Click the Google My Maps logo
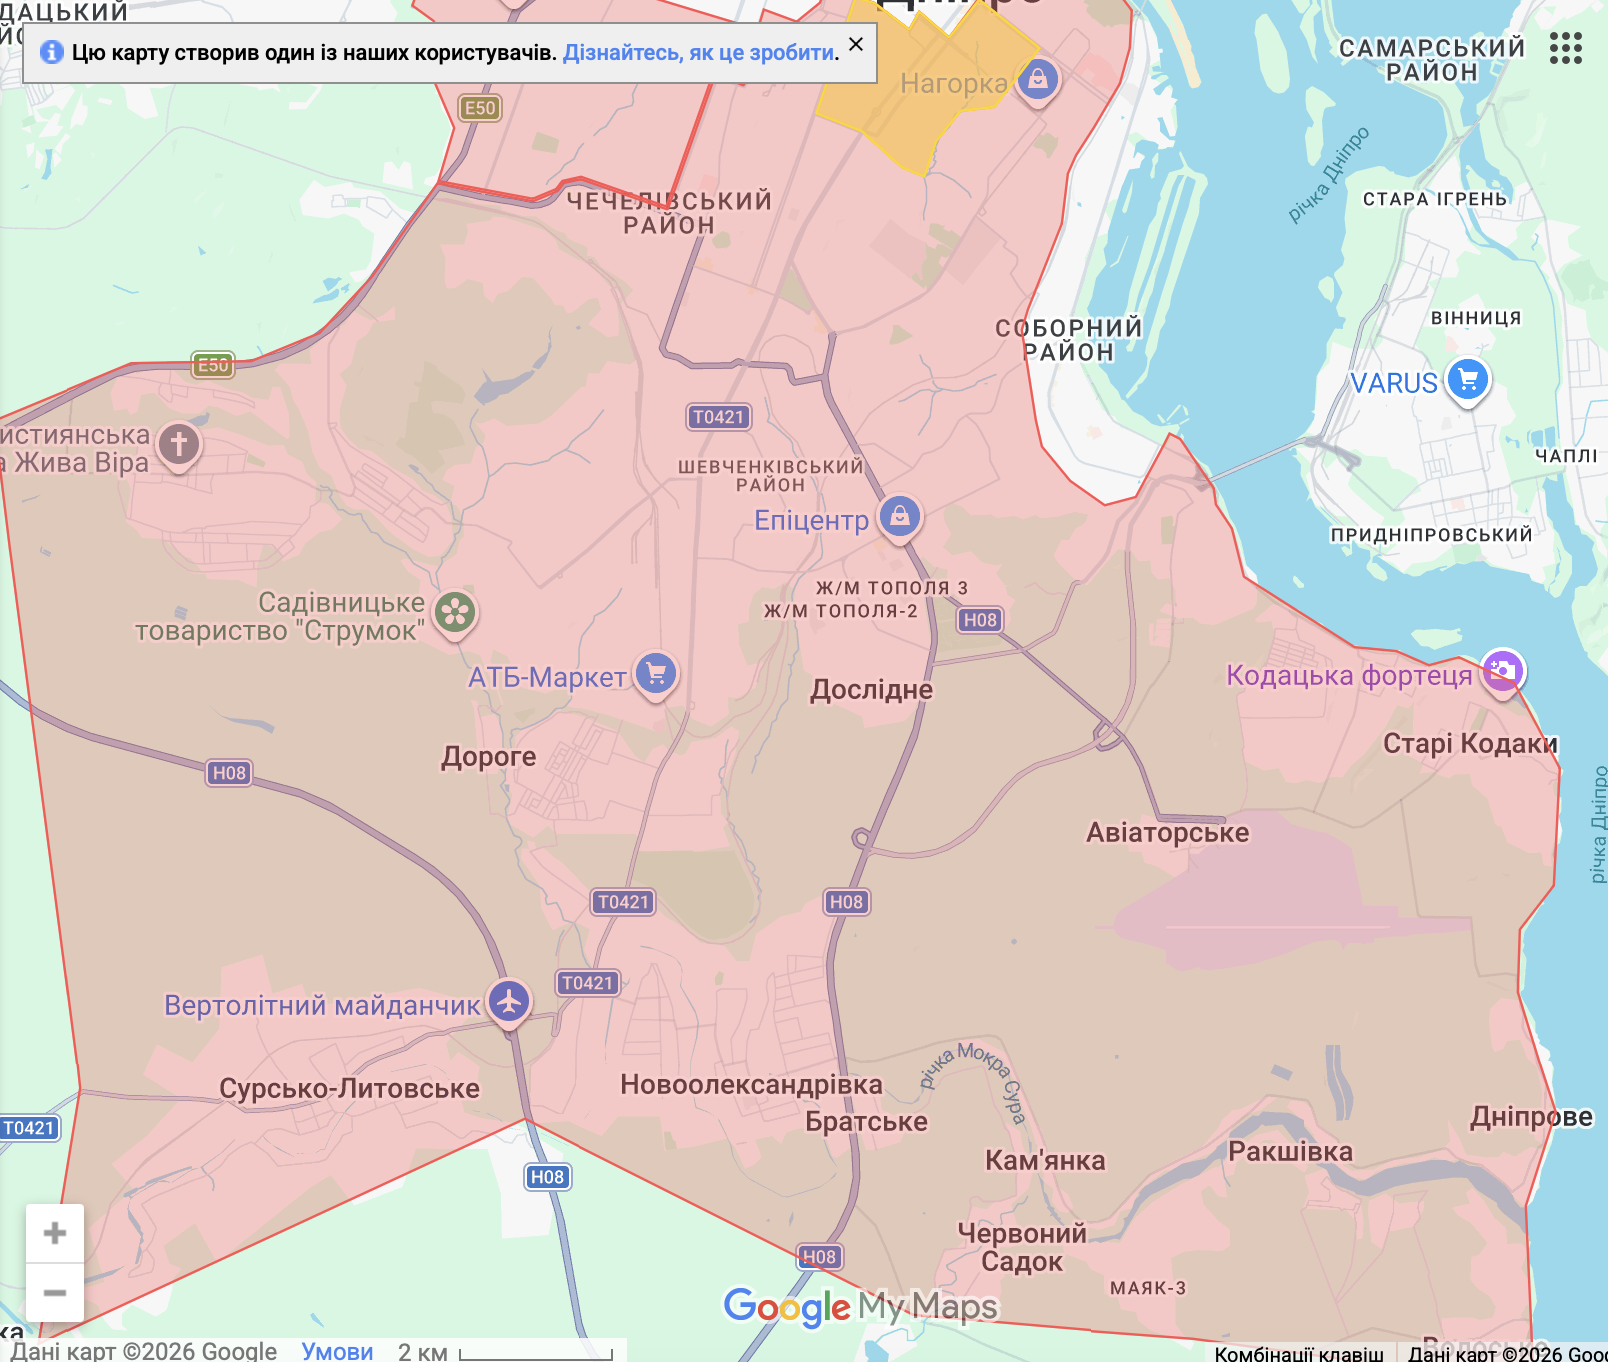Image resolution: width=1608 pixels, height=1362 pixels. [x=861, y=1307]
